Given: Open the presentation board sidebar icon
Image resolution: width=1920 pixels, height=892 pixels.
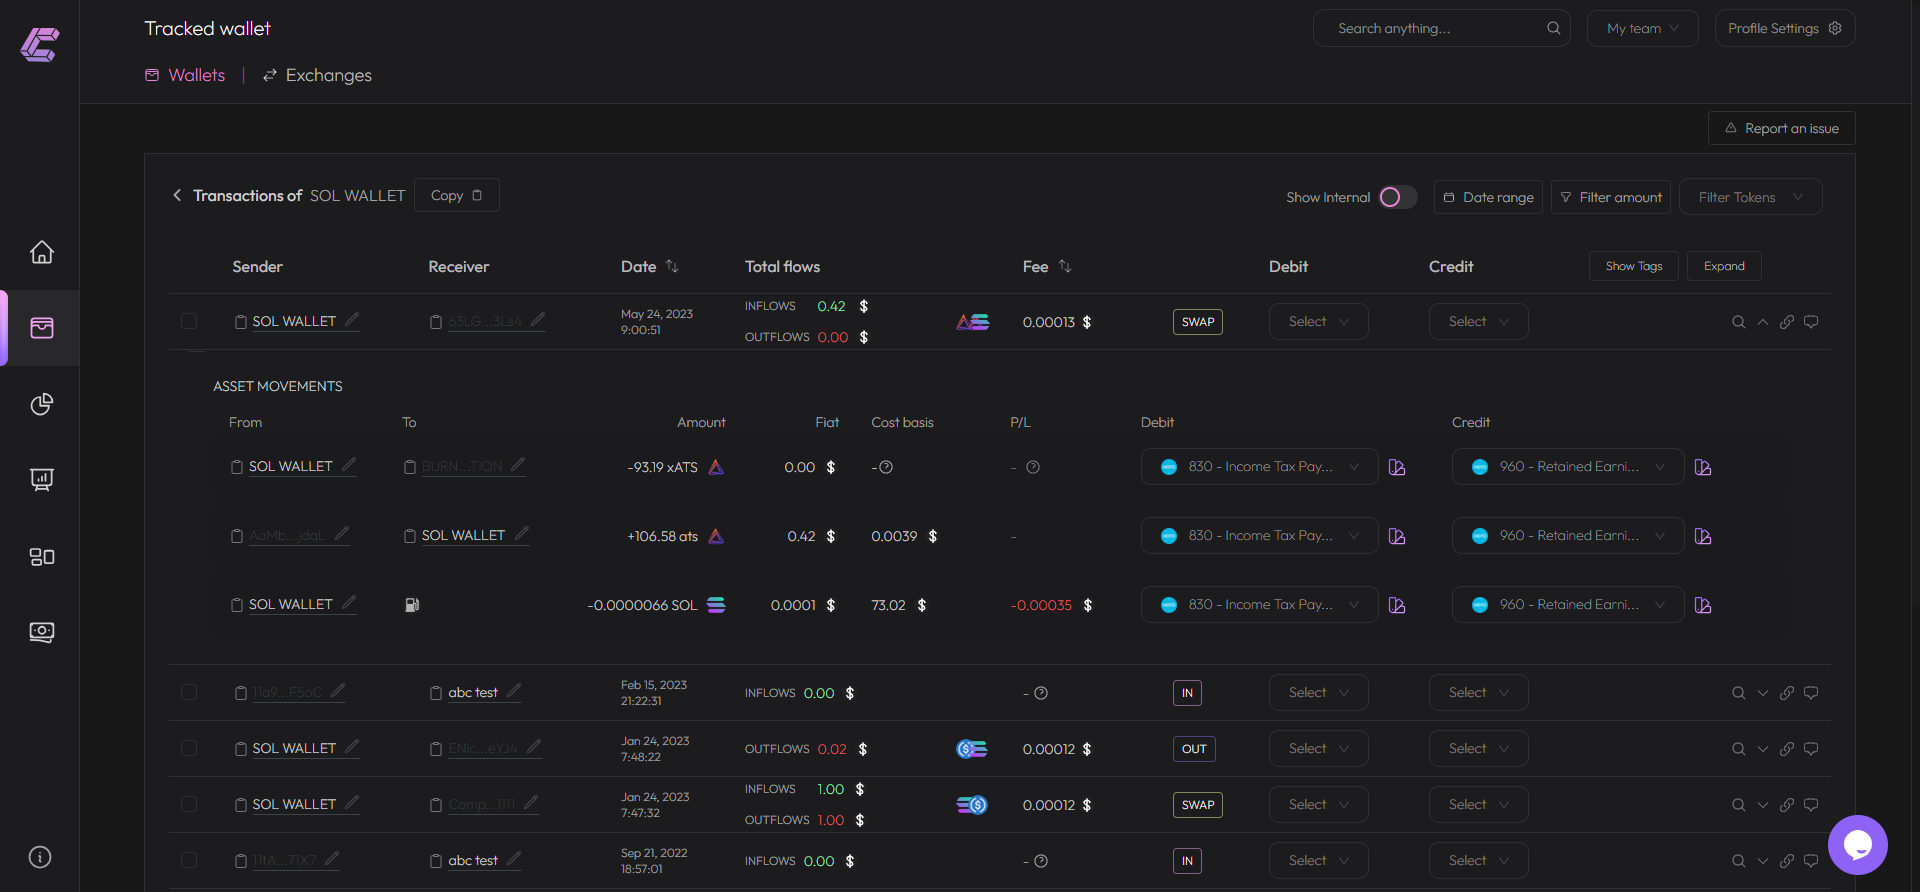Looking at the screenshot, I should [41, 480].
